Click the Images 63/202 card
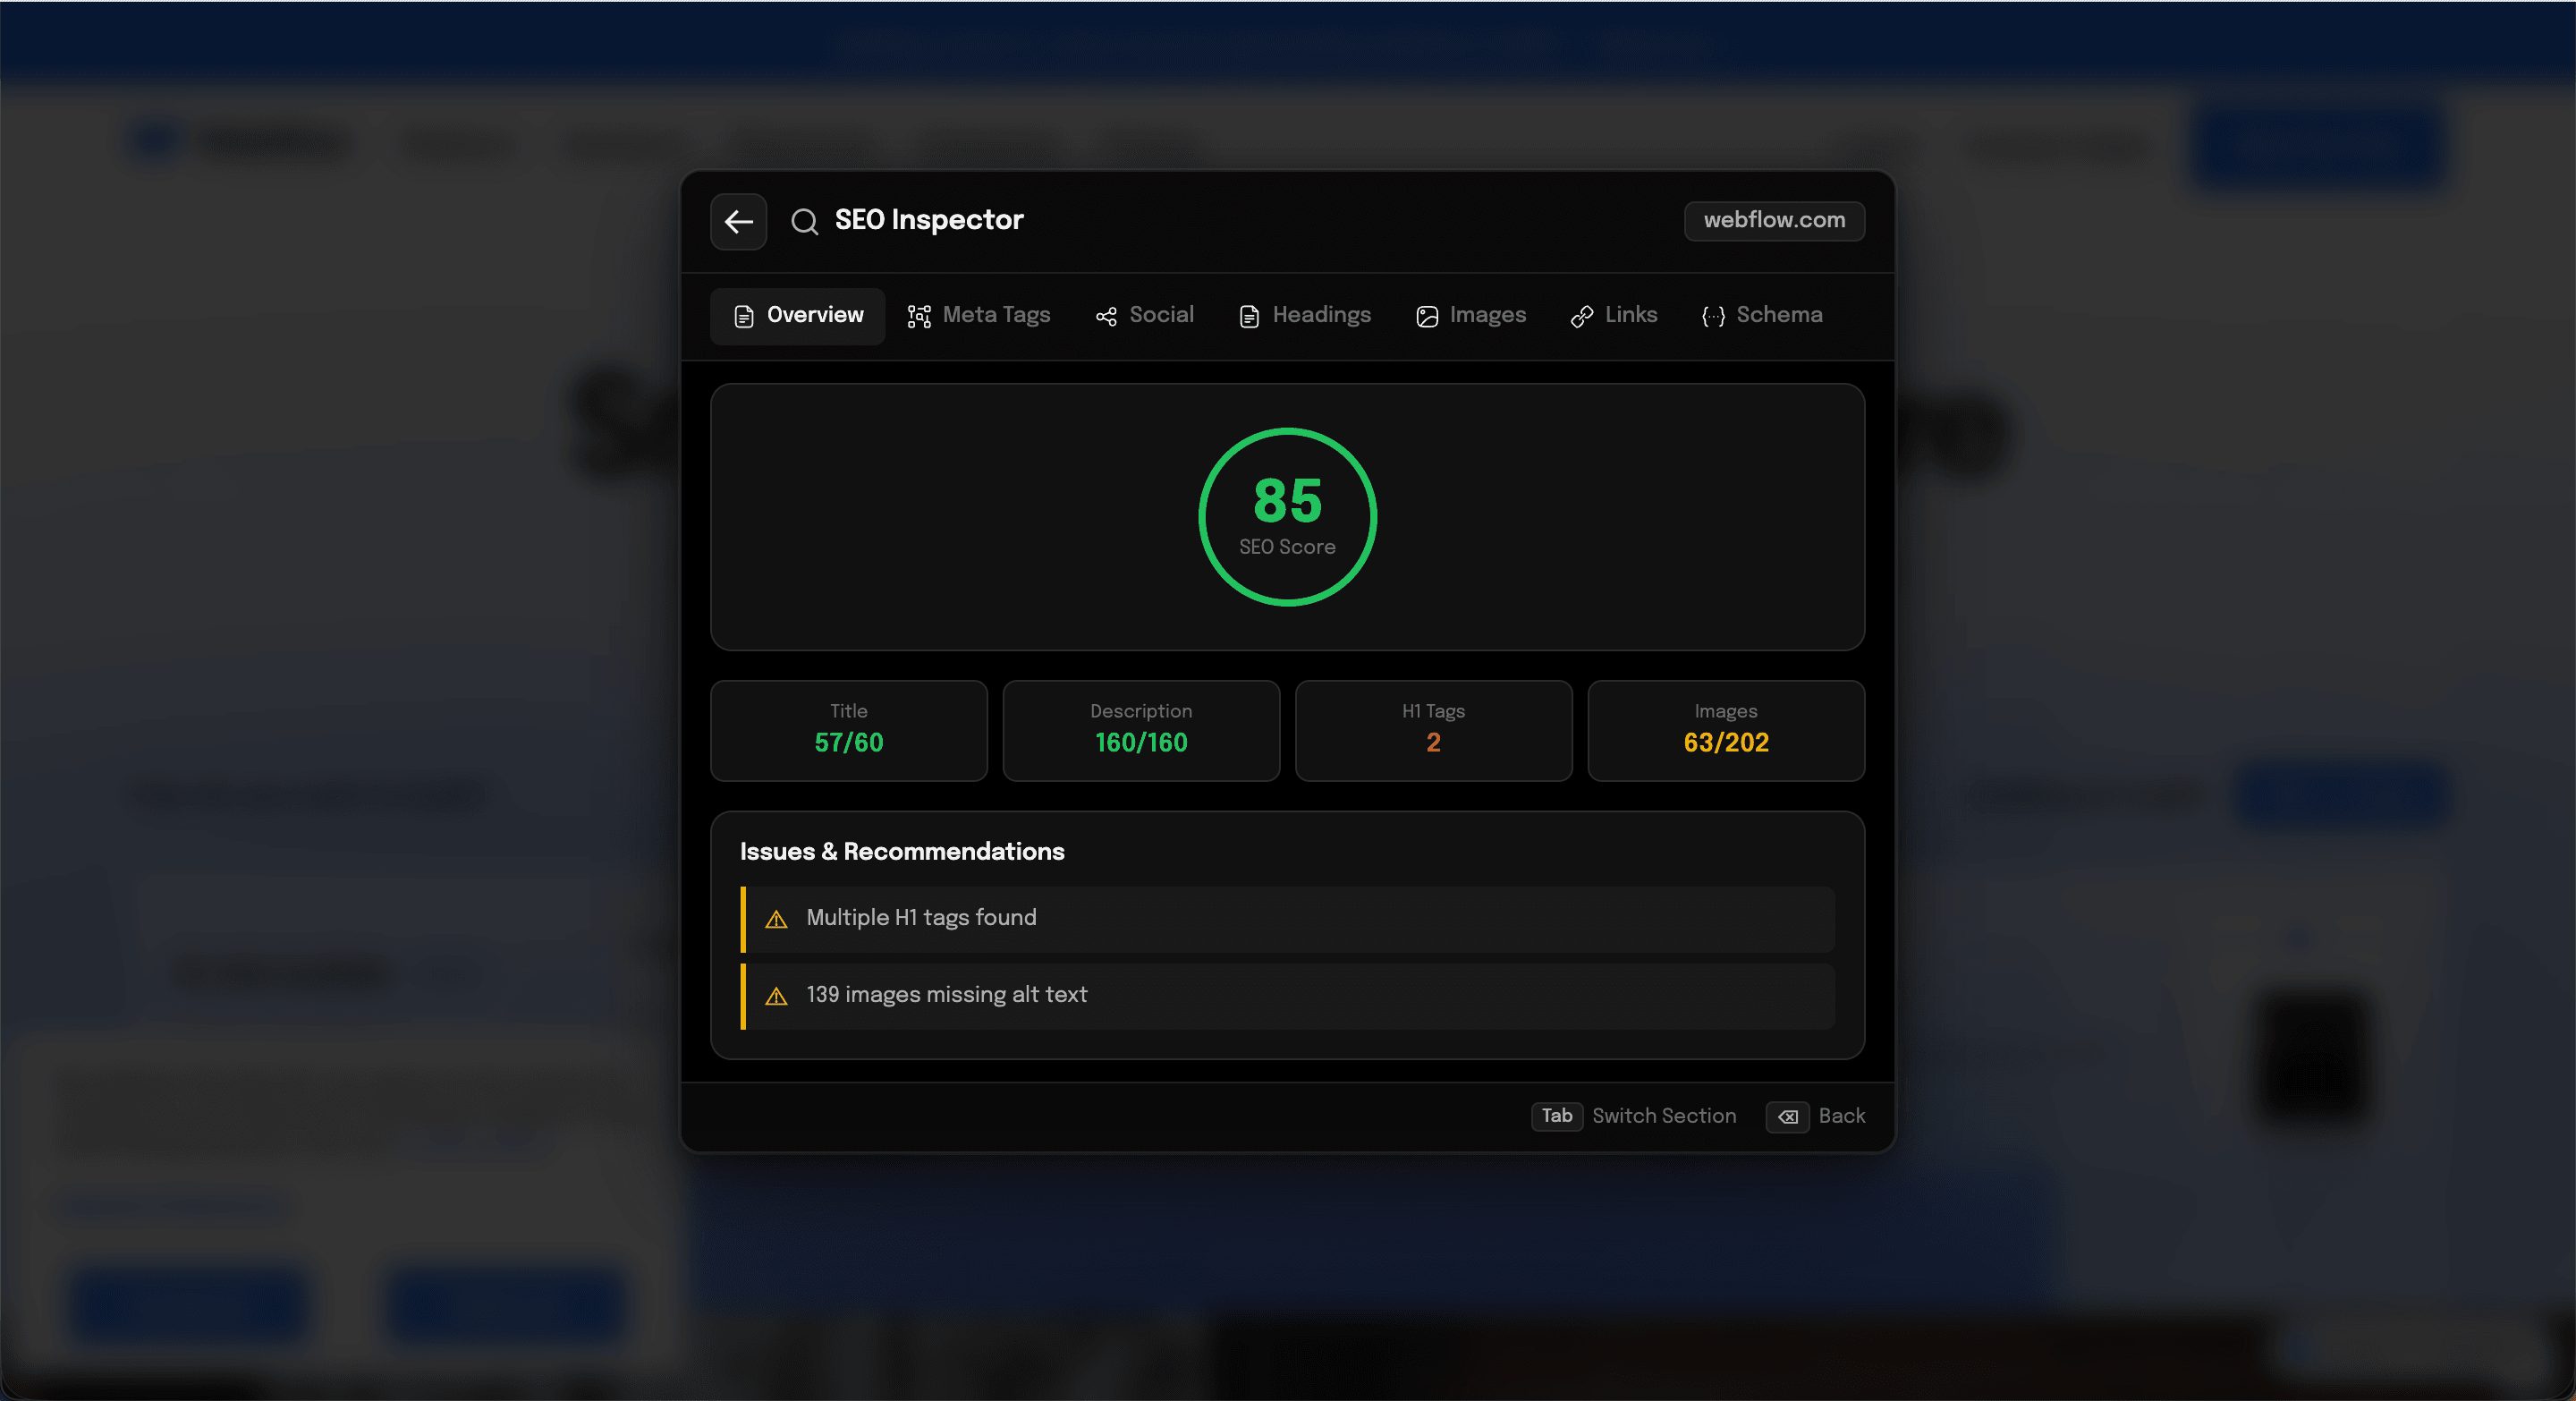 [x=1725, y=730]
